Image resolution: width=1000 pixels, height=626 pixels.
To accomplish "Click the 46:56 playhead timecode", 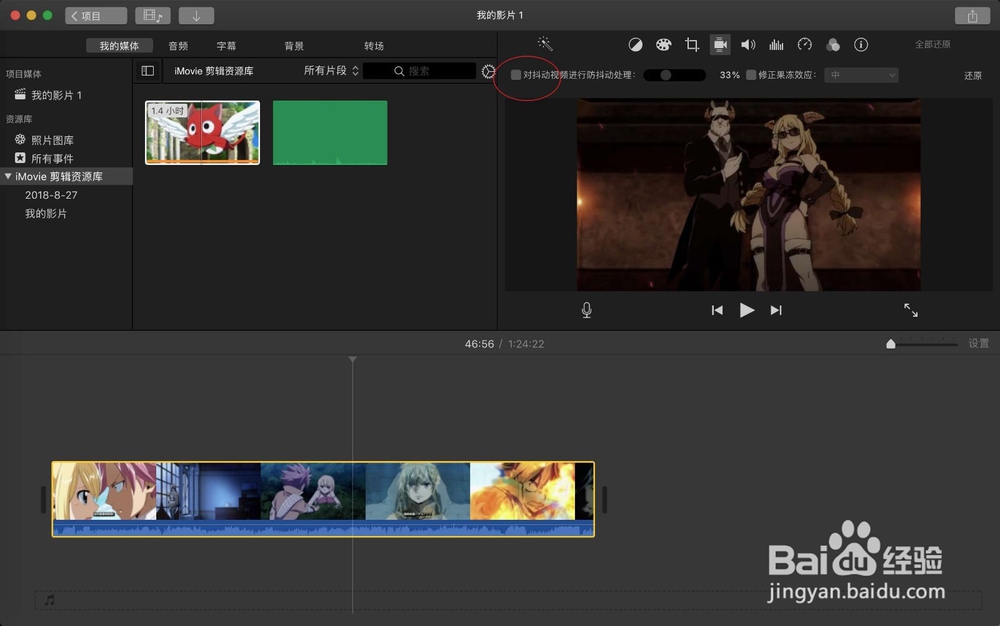I will click(x=479, y=344).
